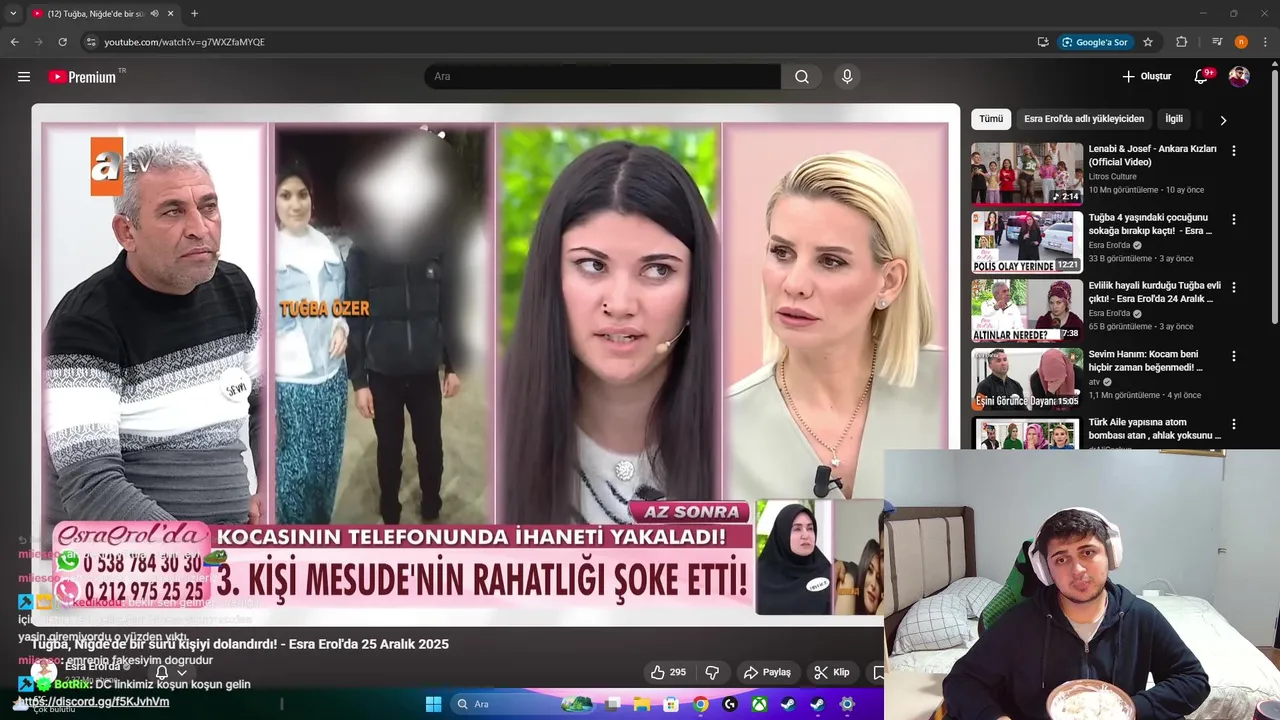
Task: Close the current YouTube browser tab
Action: tap(171, 13)
